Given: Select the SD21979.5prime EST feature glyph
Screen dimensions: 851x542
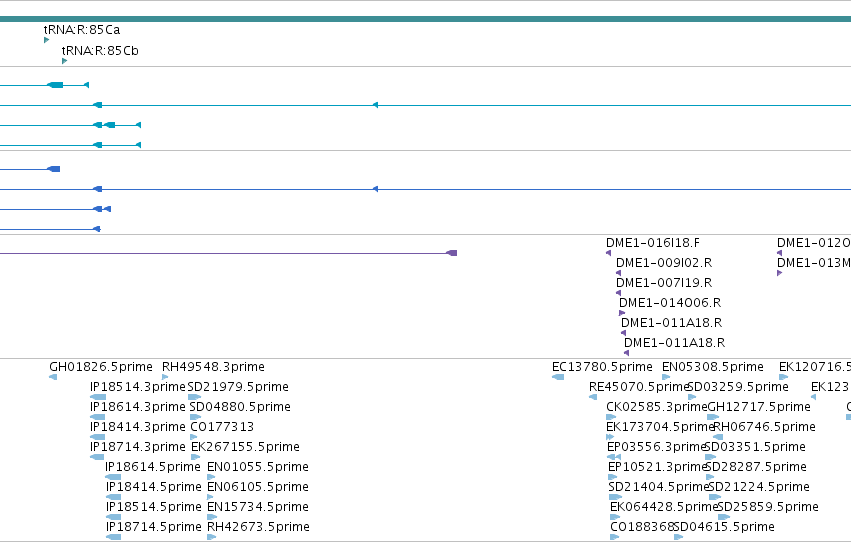Looking at the screenshot, I should pyautogui.click(x=194, y=397).
